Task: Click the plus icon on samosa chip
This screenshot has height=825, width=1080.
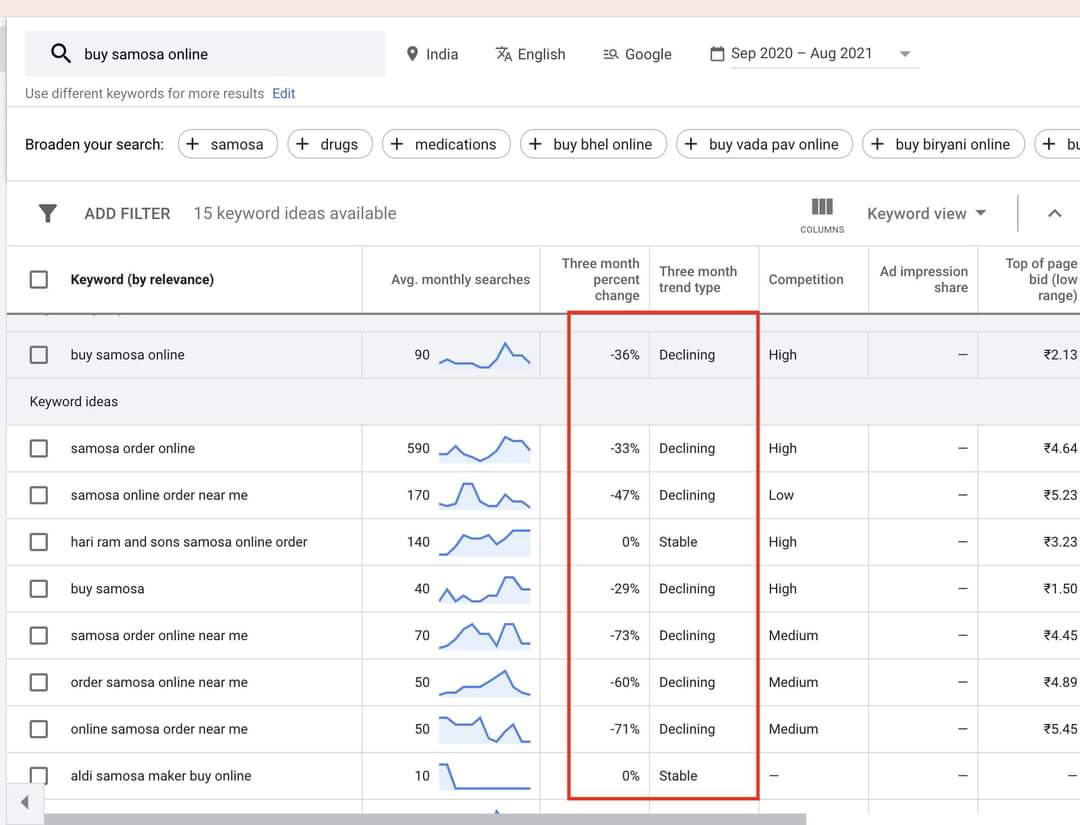Action: [193, 144]
